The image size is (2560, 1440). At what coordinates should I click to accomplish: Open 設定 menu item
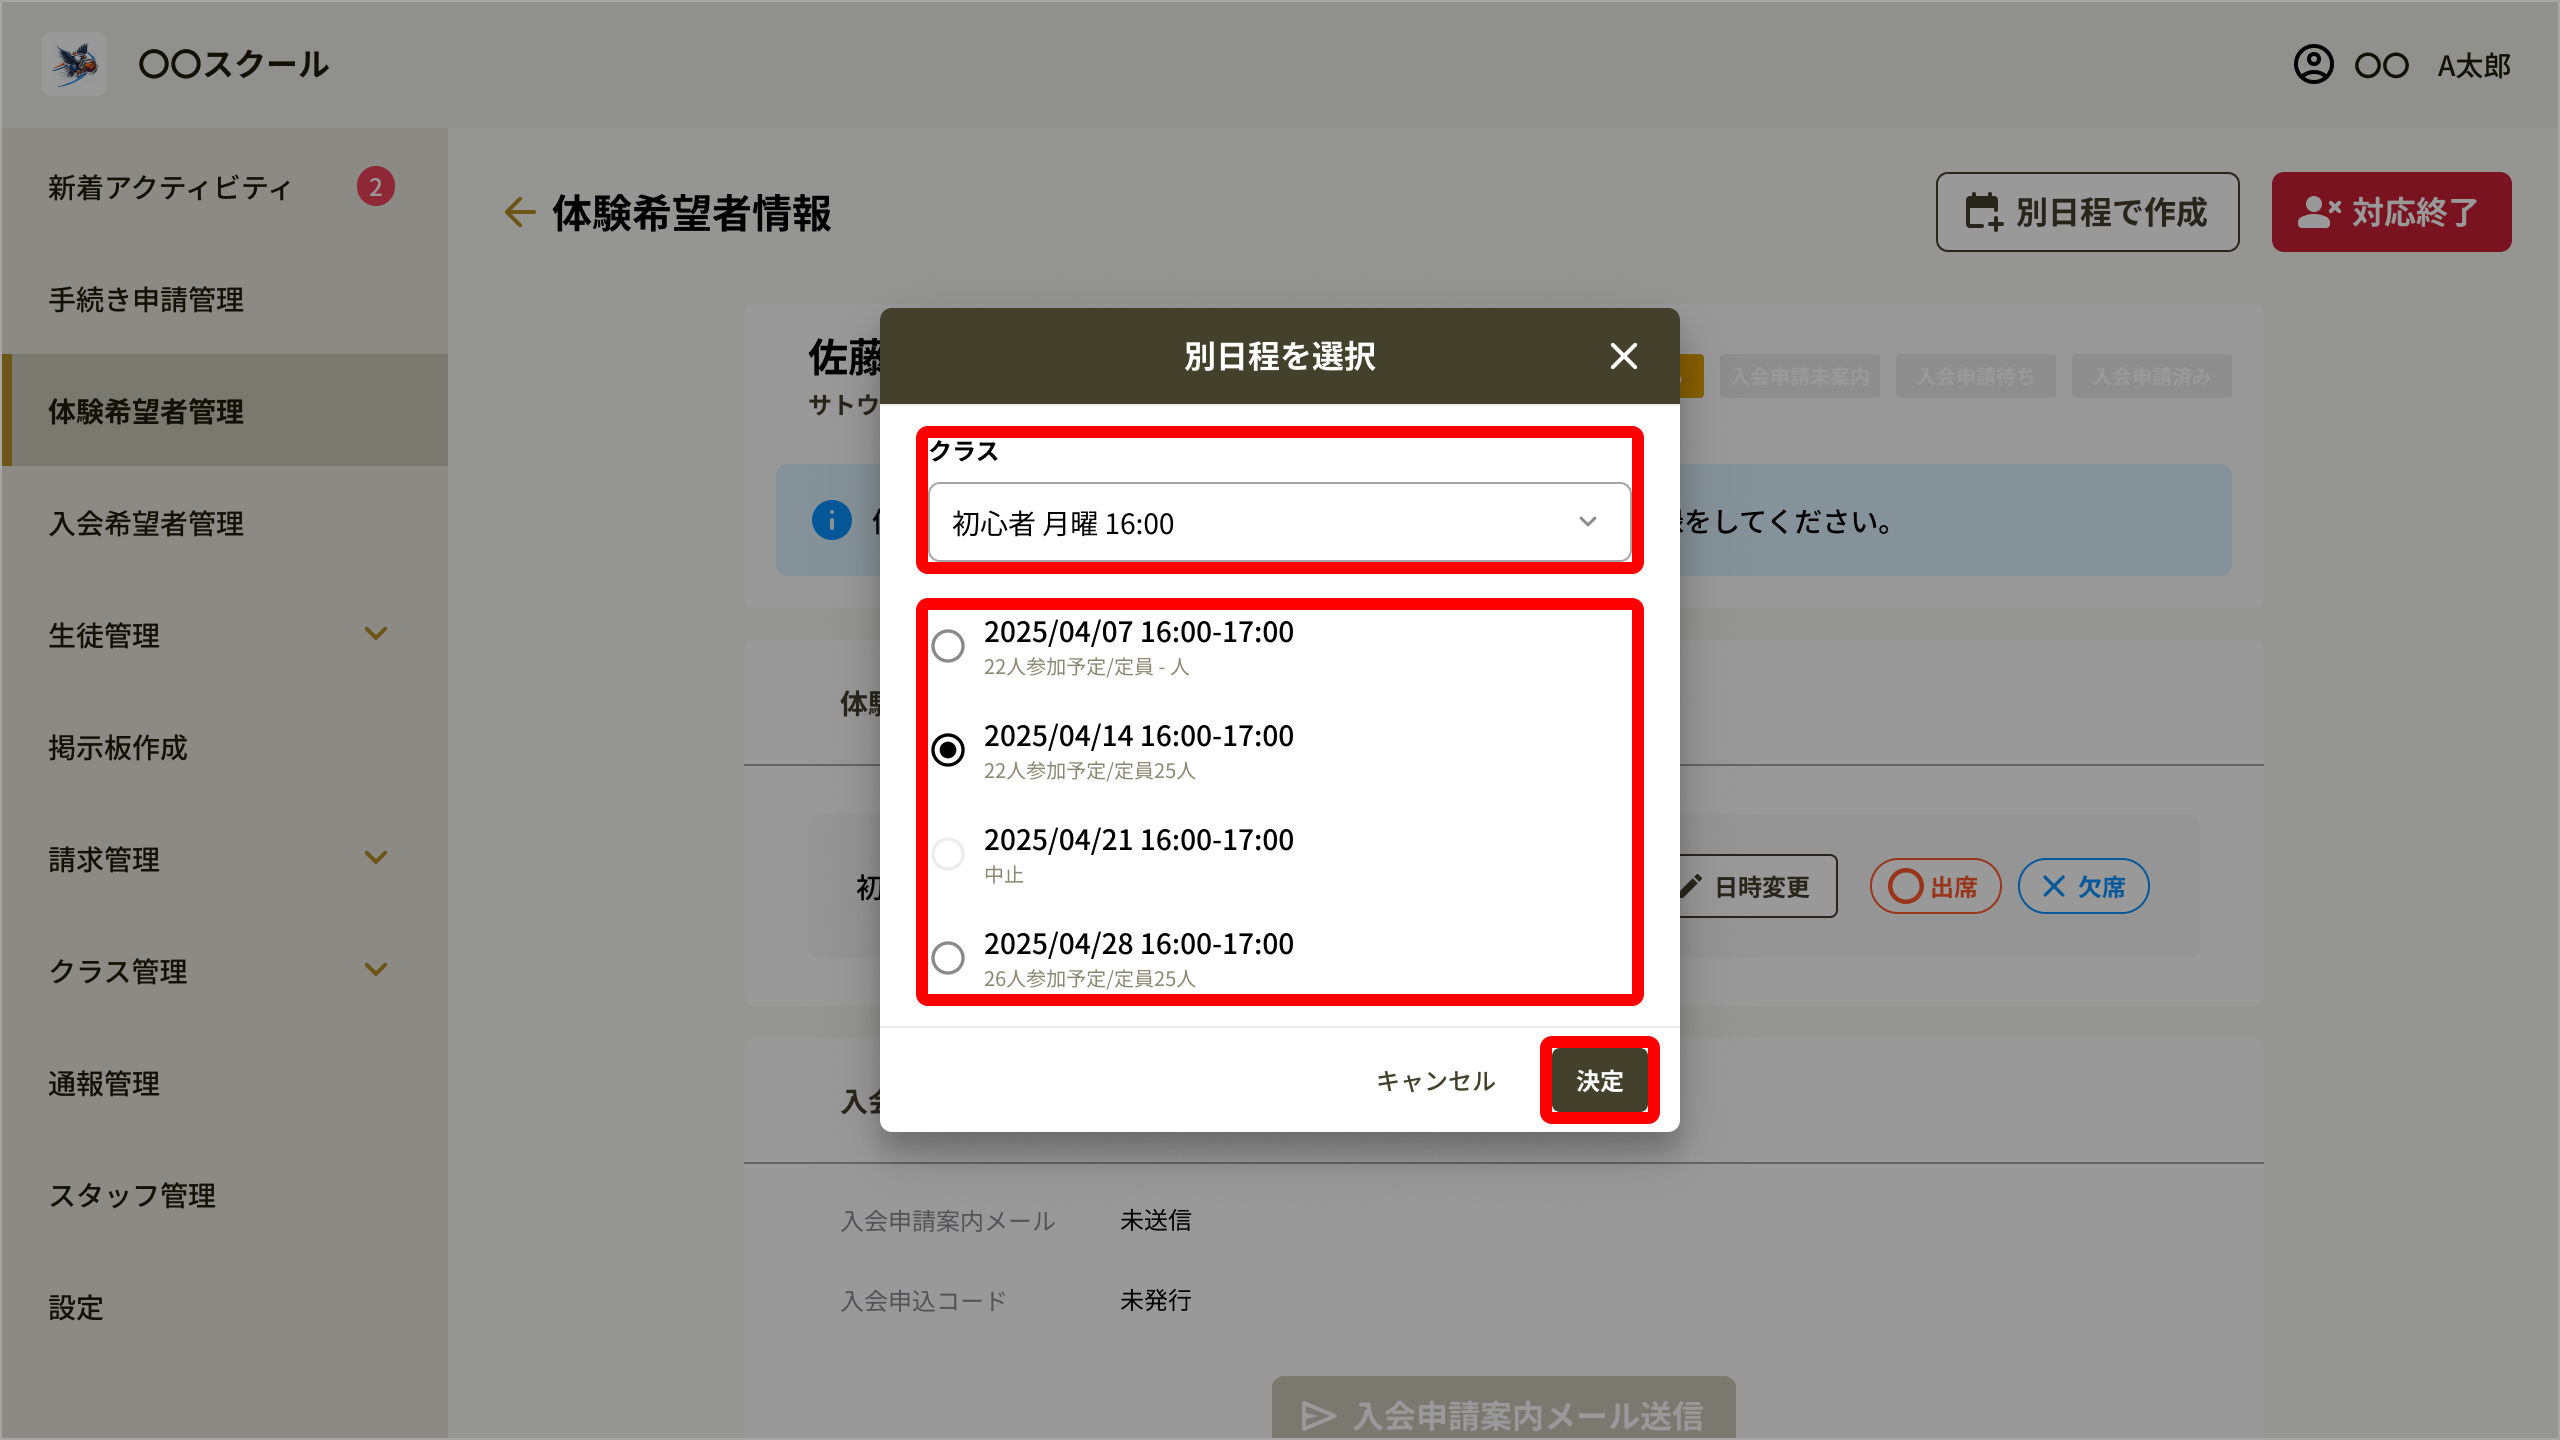pyautogui.click(x=224, y=1307)
